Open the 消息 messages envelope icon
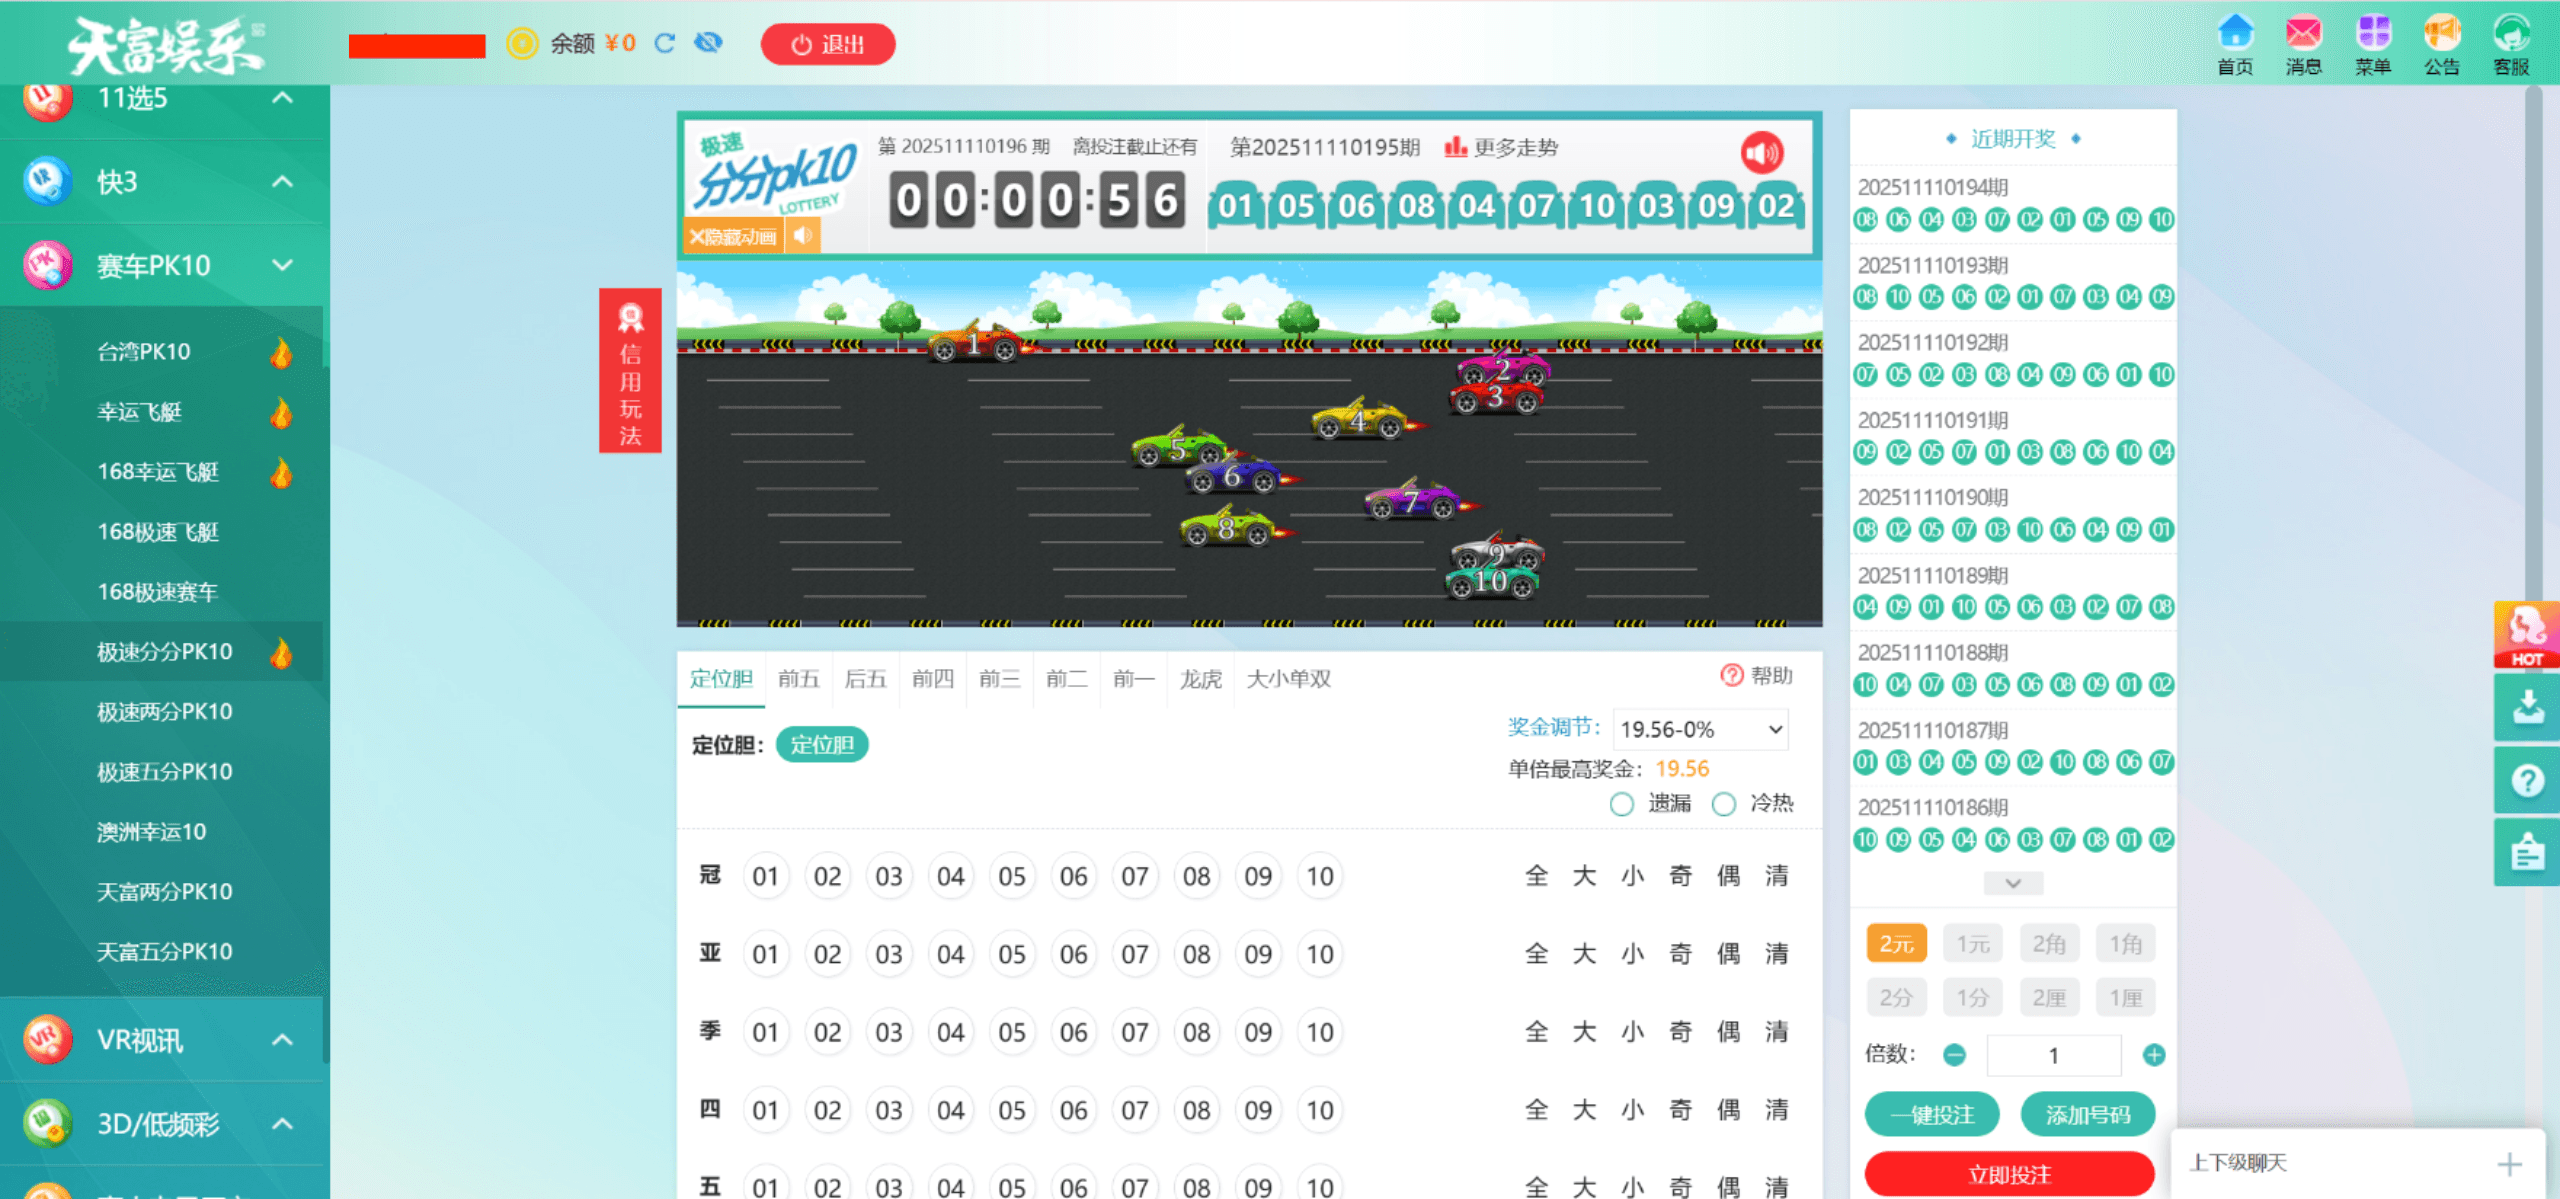2560x1199 pixels. [x=2303, y=34]
